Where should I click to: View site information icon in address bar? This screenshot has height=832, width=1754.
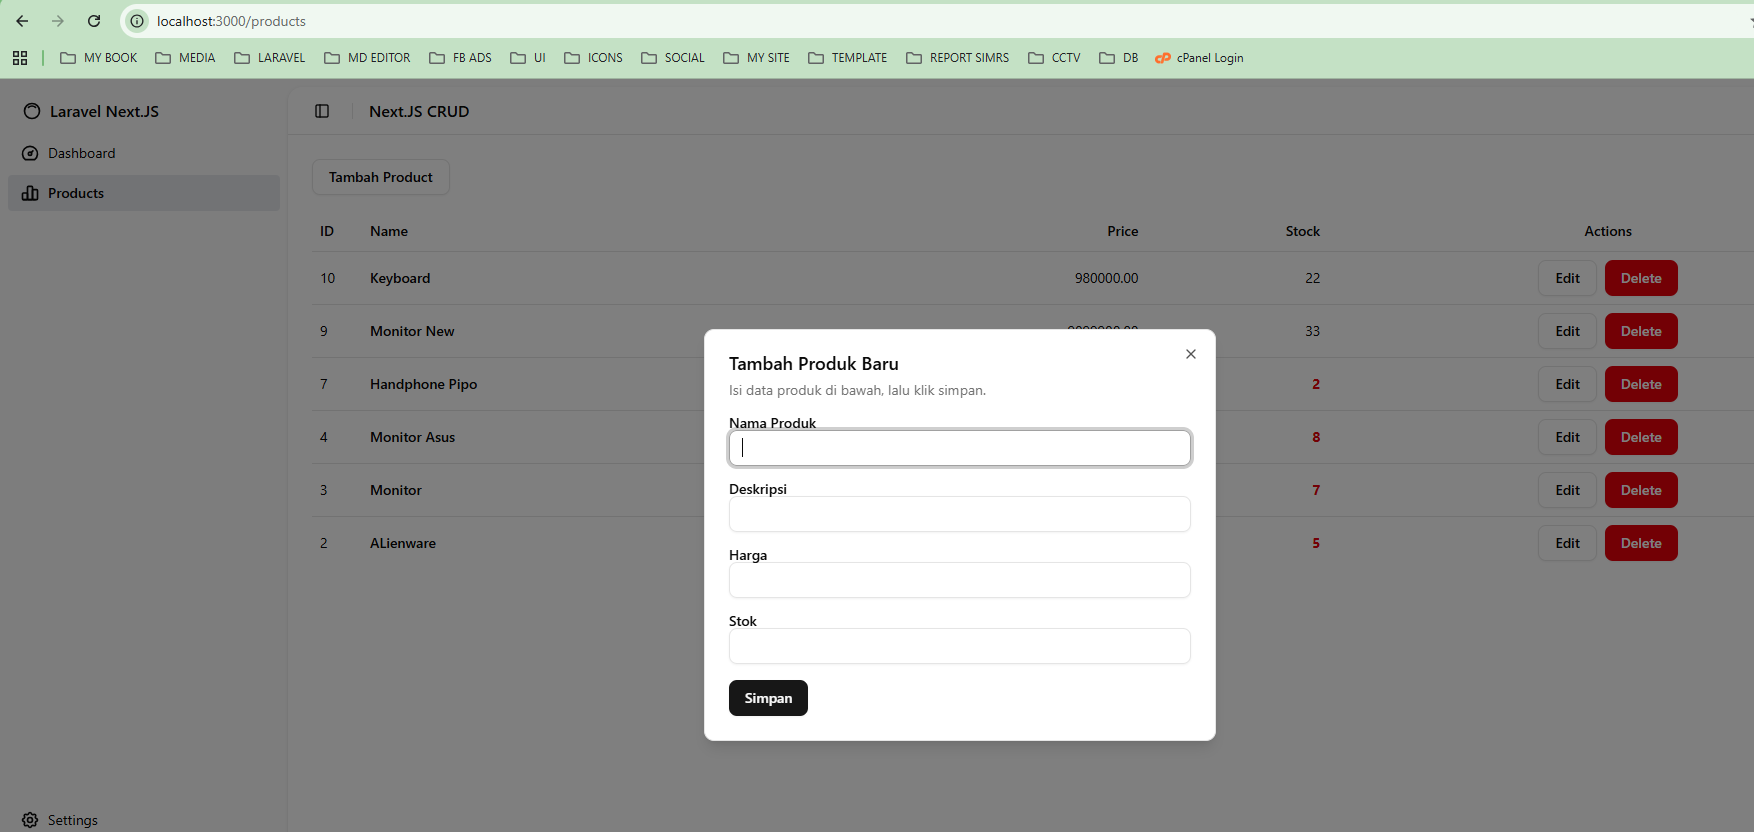(138, 21)
